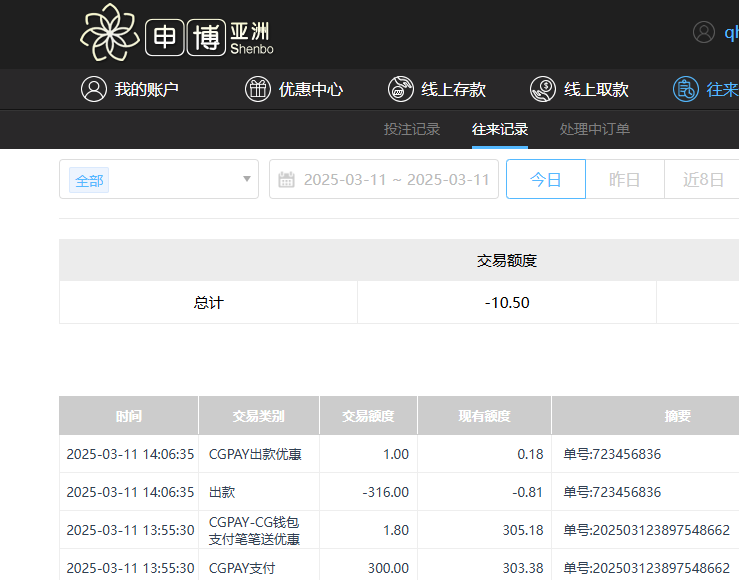The height and width of the screenshot is (580, 739).
Task: Expand the dropdown arrow beside 全部
Action: 247,180
